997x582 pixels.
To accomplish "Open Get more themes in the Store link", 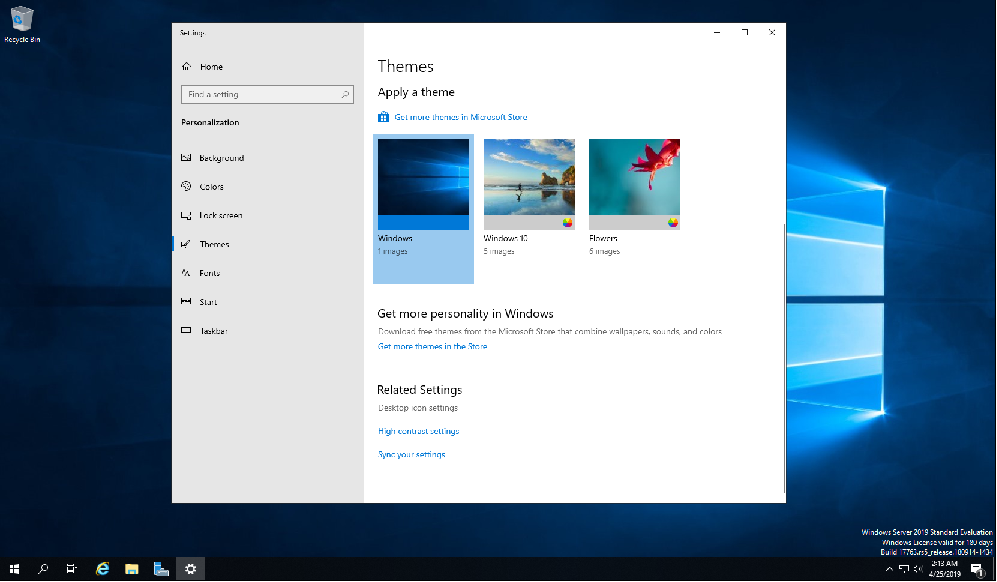I will point(431,345).
